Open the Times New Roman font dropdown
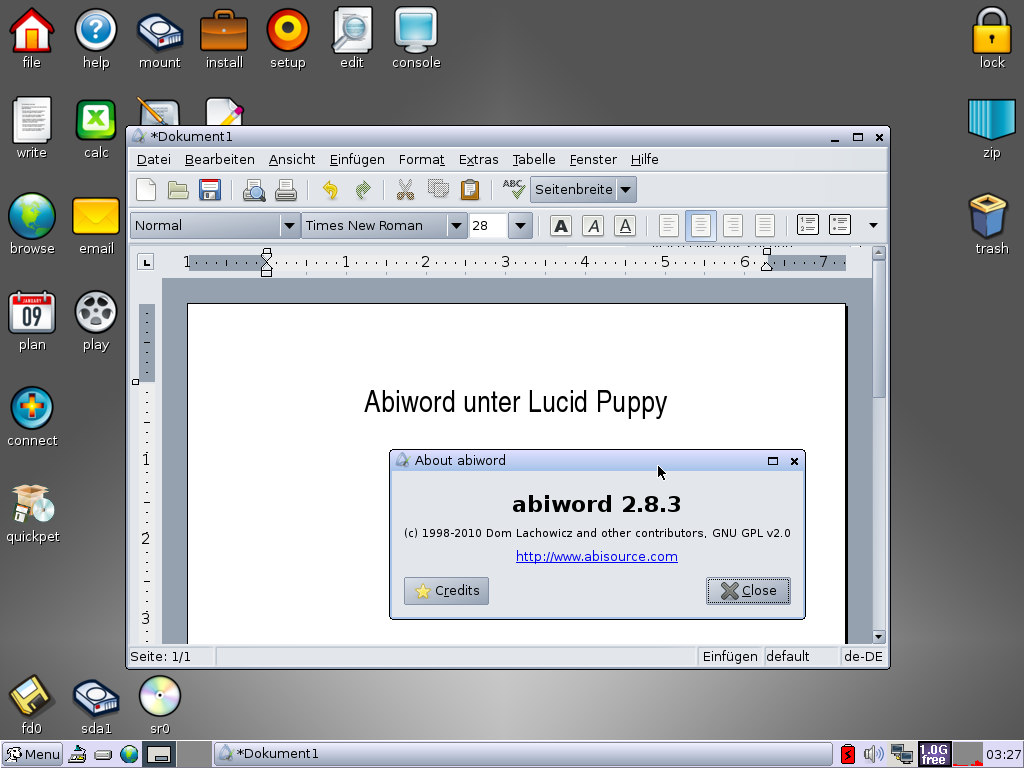This screenshot has width=1024, height=768. [x=456, y=226]
